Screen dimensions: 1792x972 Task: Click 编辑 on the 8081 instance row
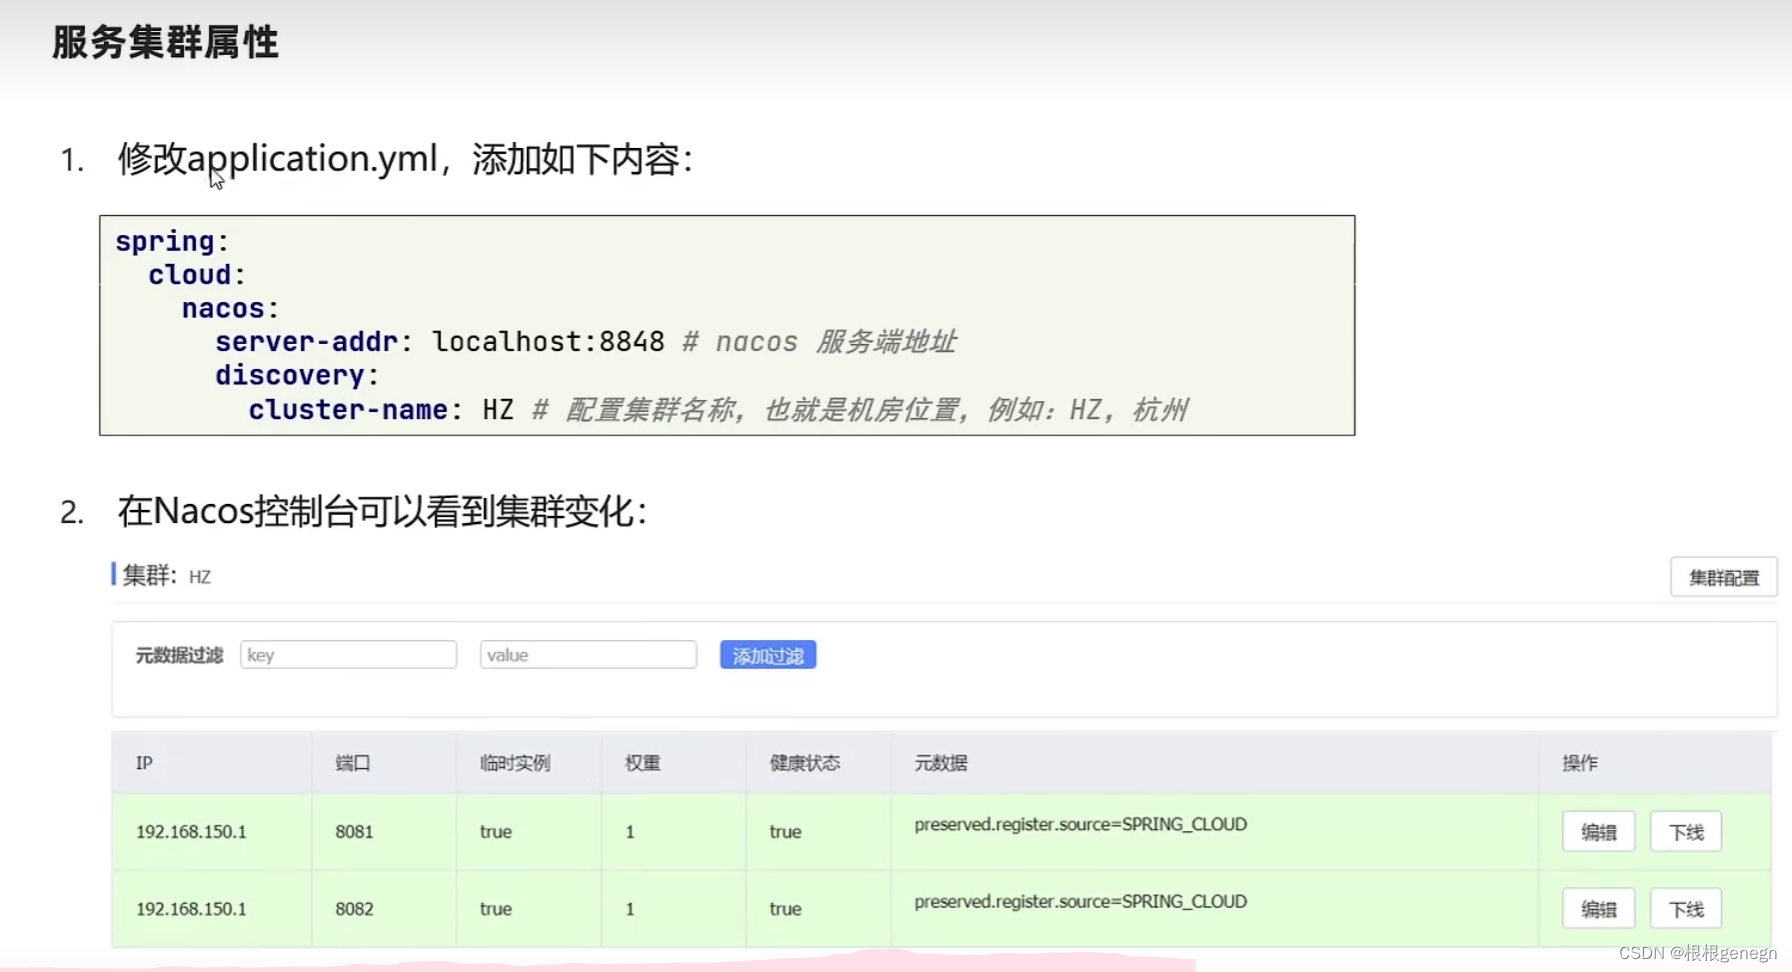coord(1597,831)
